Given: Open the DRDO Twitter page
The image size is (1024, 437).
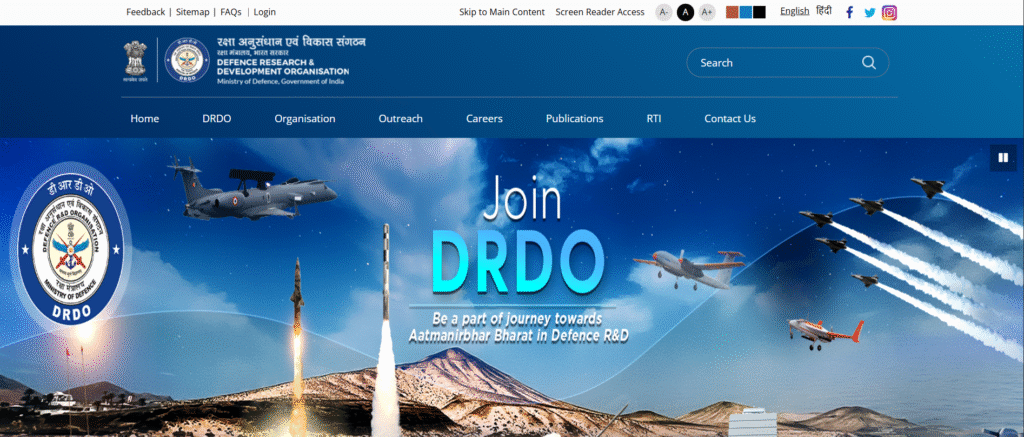Looking at the screenshot, I should 870,12.
